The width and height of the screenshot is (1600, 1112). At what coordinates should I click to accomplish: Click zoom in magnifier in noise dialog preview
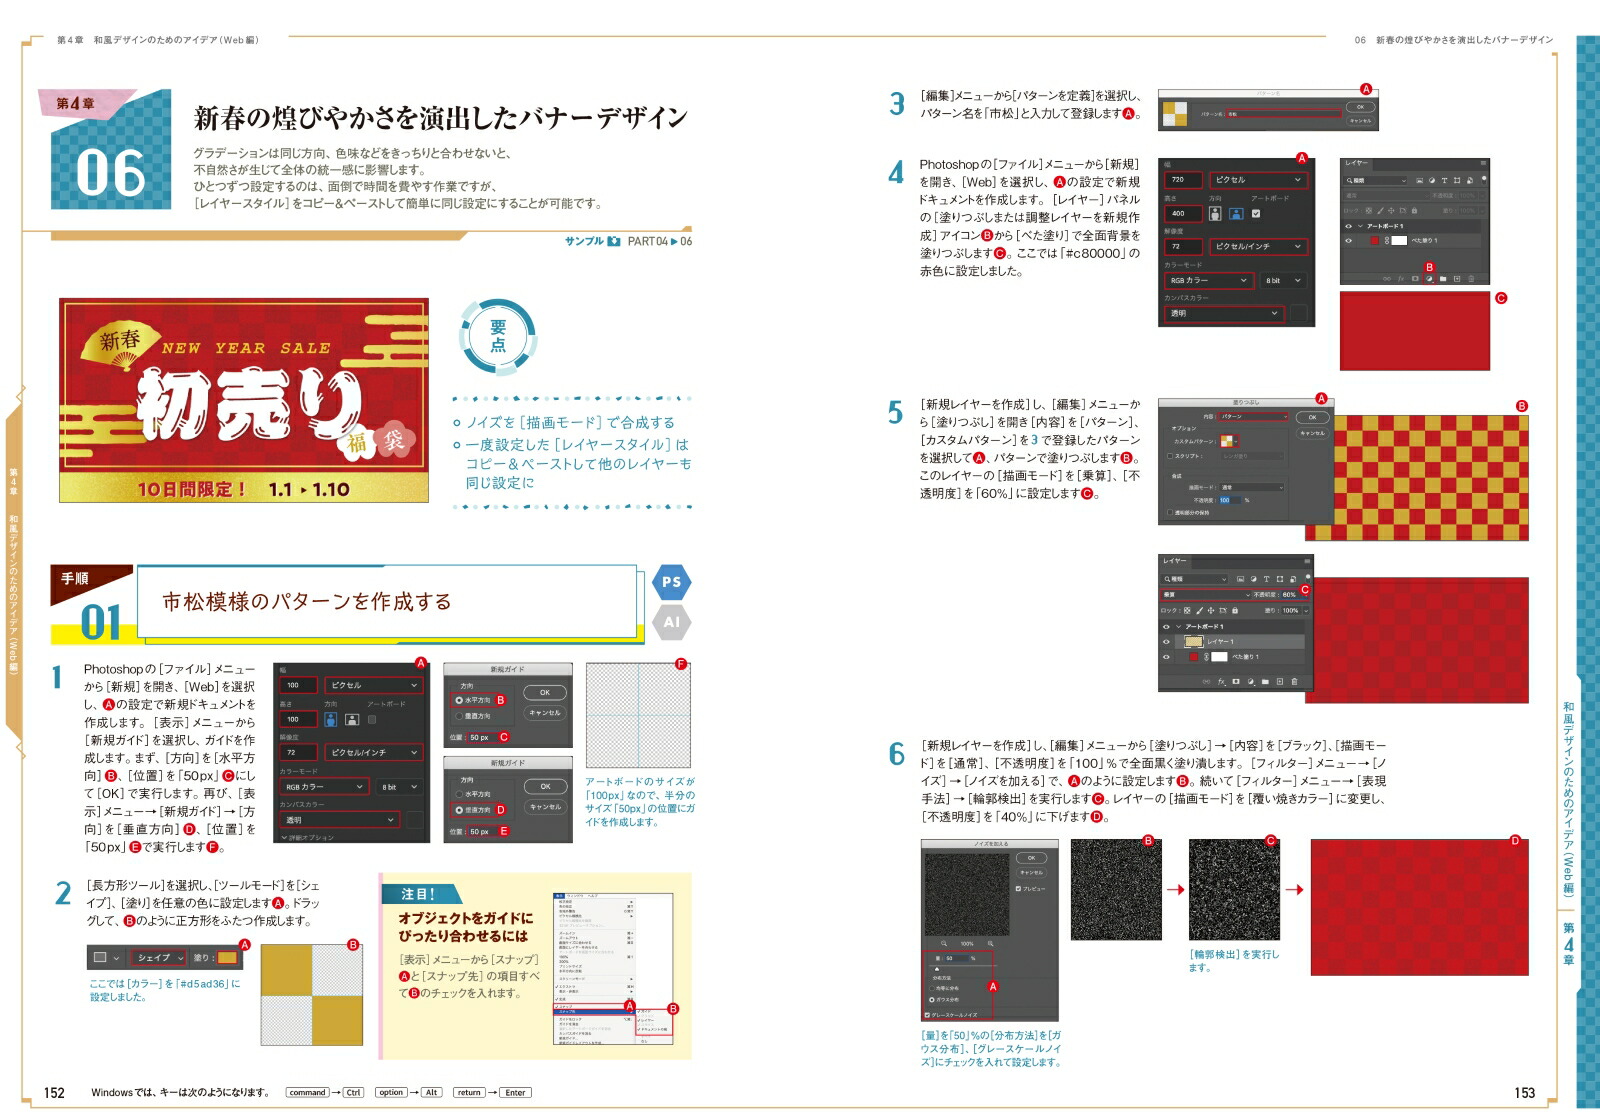[991, 943]
